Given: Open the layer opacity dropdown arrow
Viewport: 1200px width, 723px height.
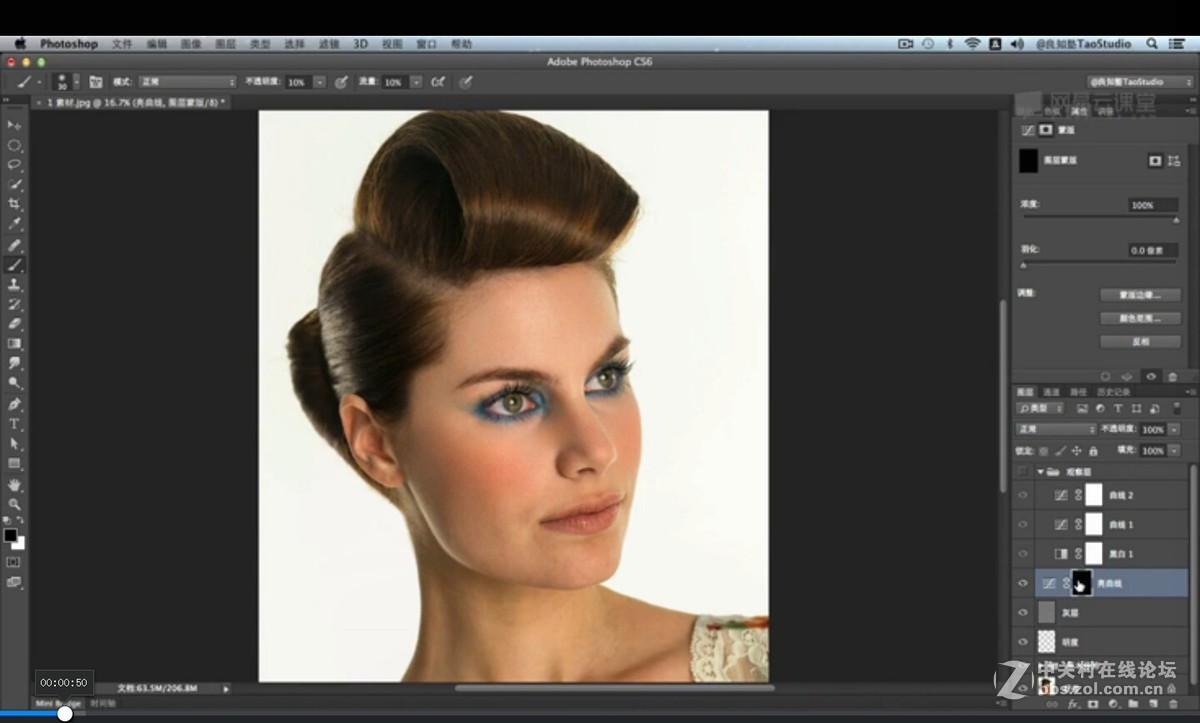Looking at the screenshot, I should point(1173,429).
